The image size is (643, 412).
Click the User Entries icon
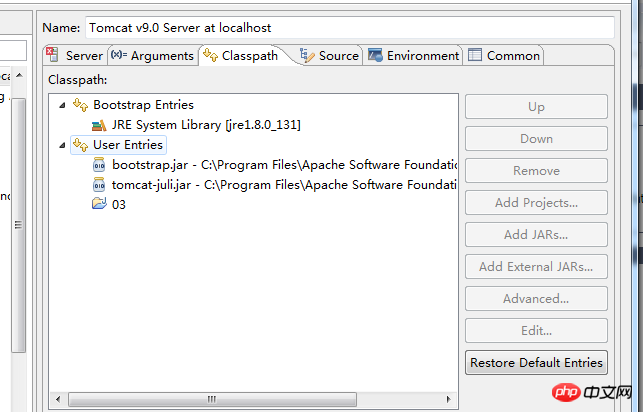click(80, 145)
